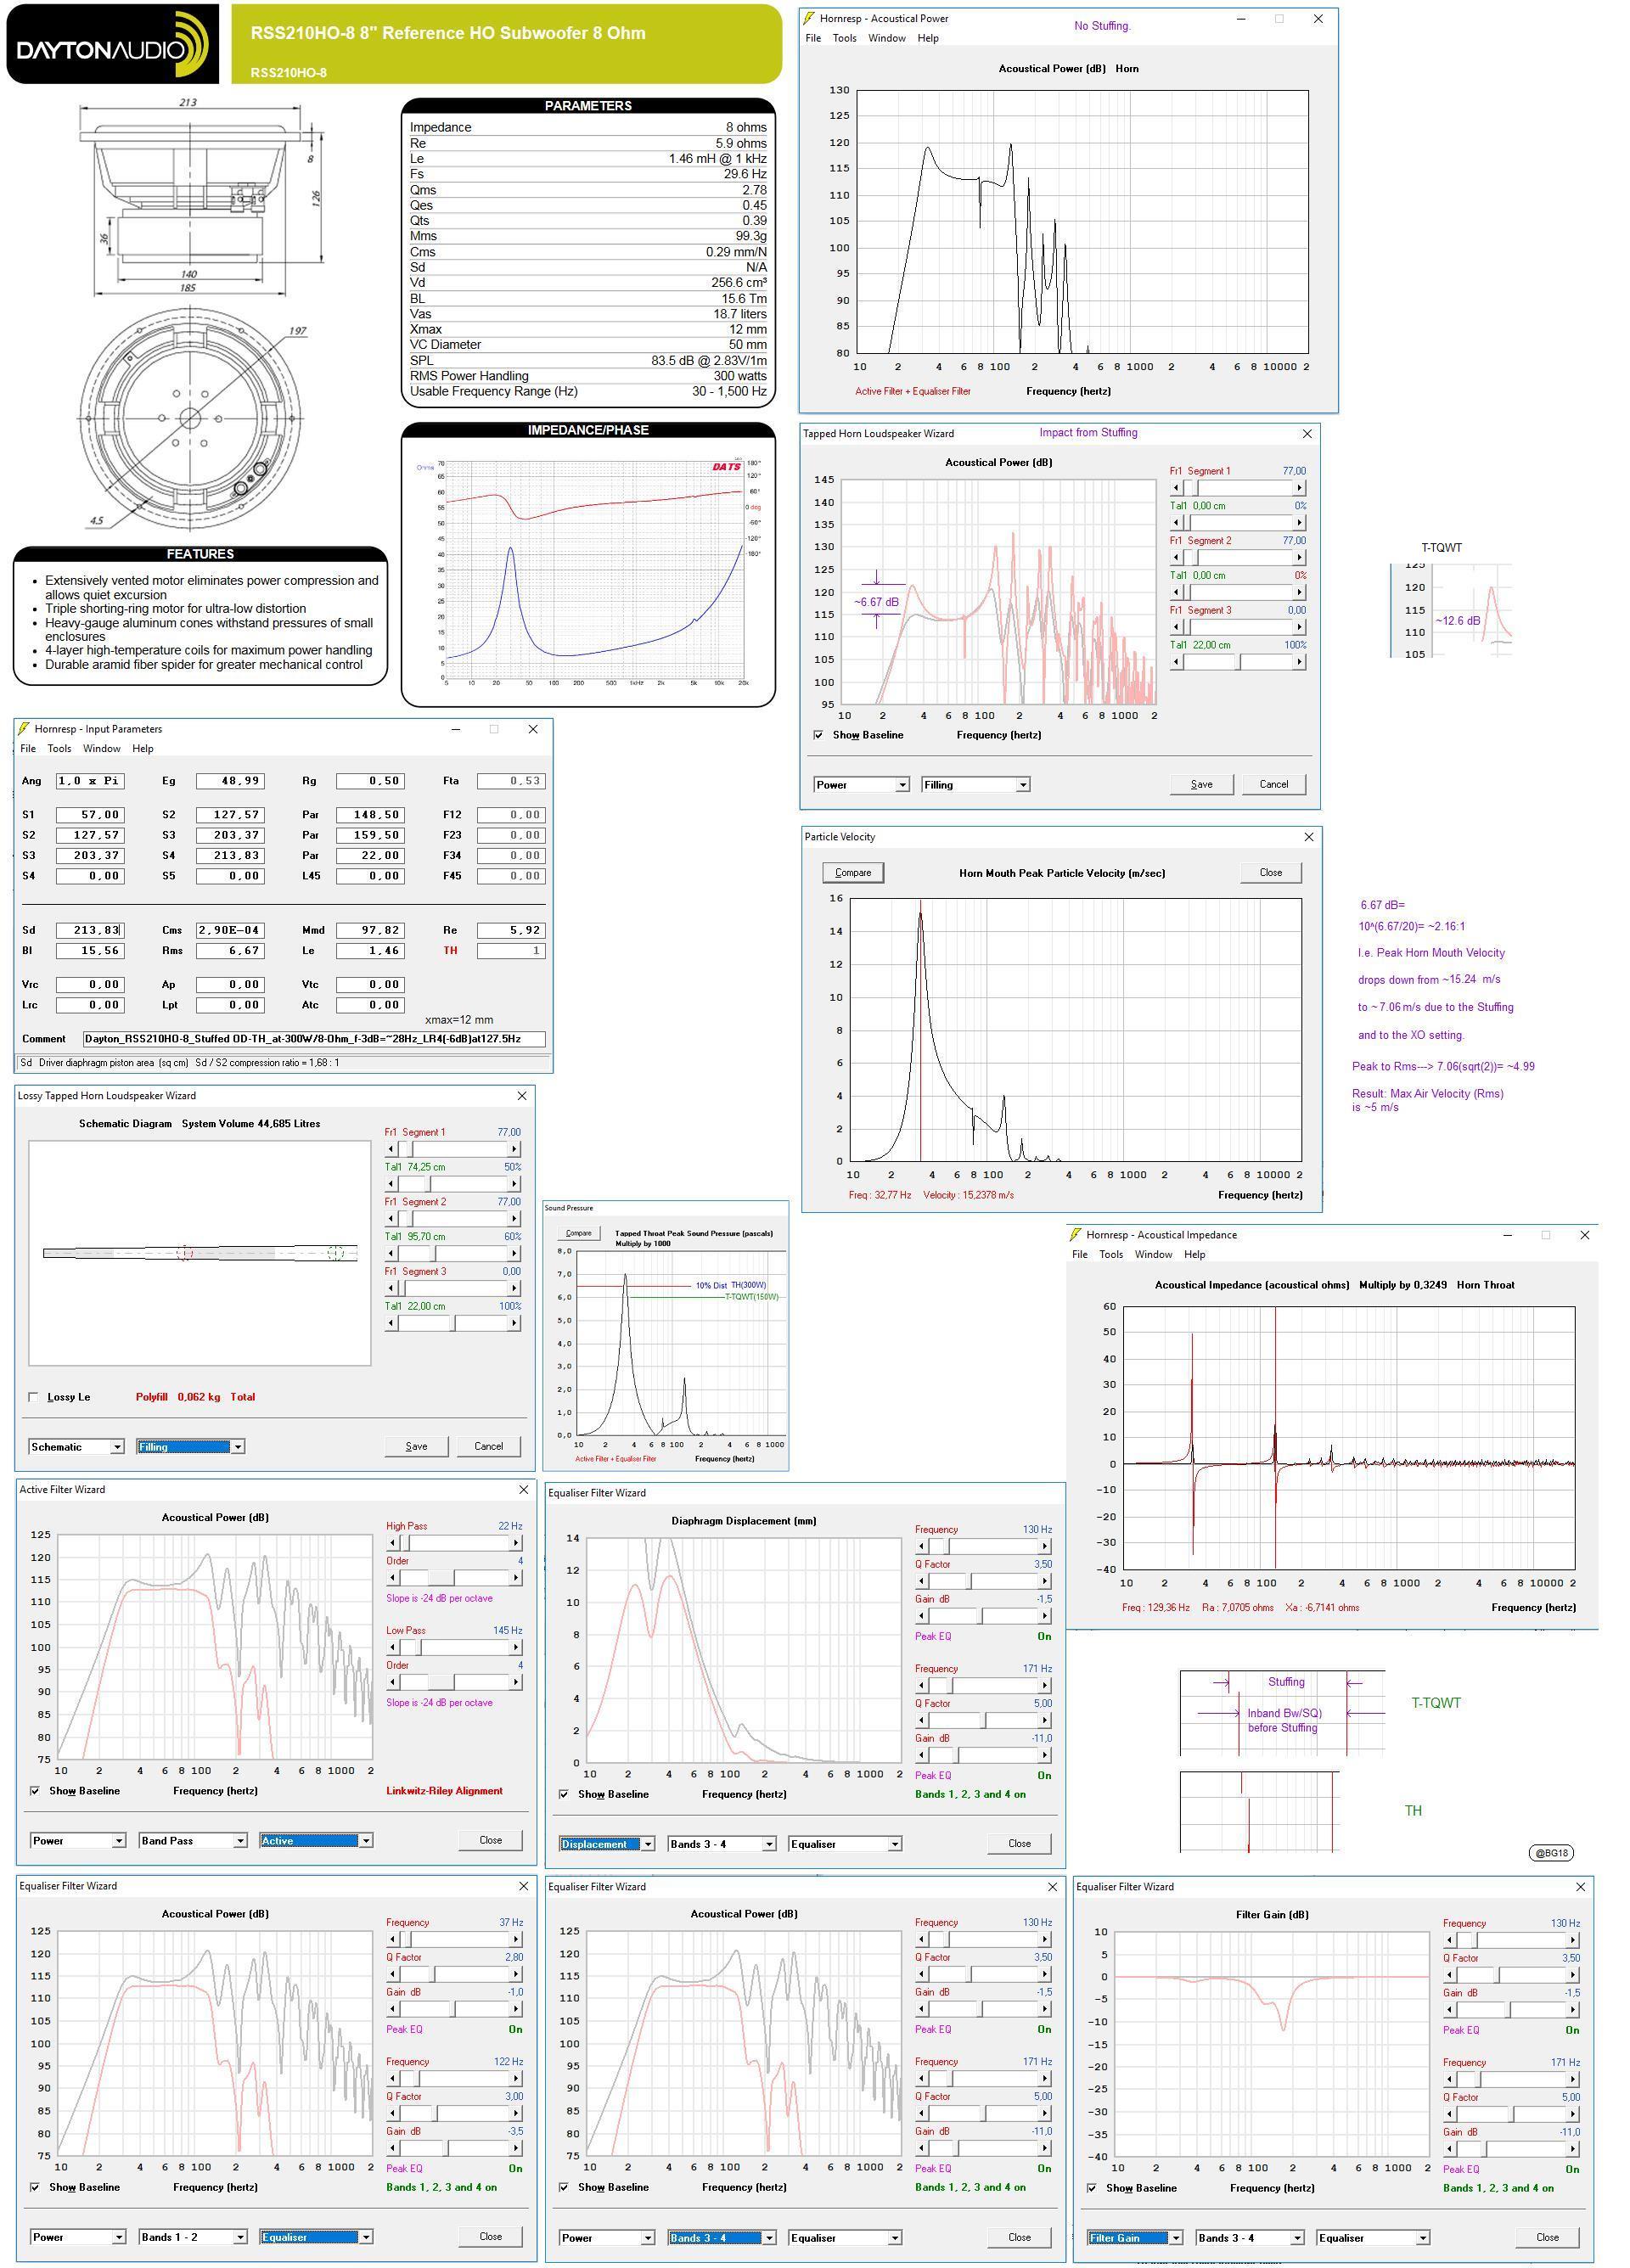
Task: Click left arrow of Fr1 Segment 1 slider in Lossy Wizard
Action: pos(392,1149)
